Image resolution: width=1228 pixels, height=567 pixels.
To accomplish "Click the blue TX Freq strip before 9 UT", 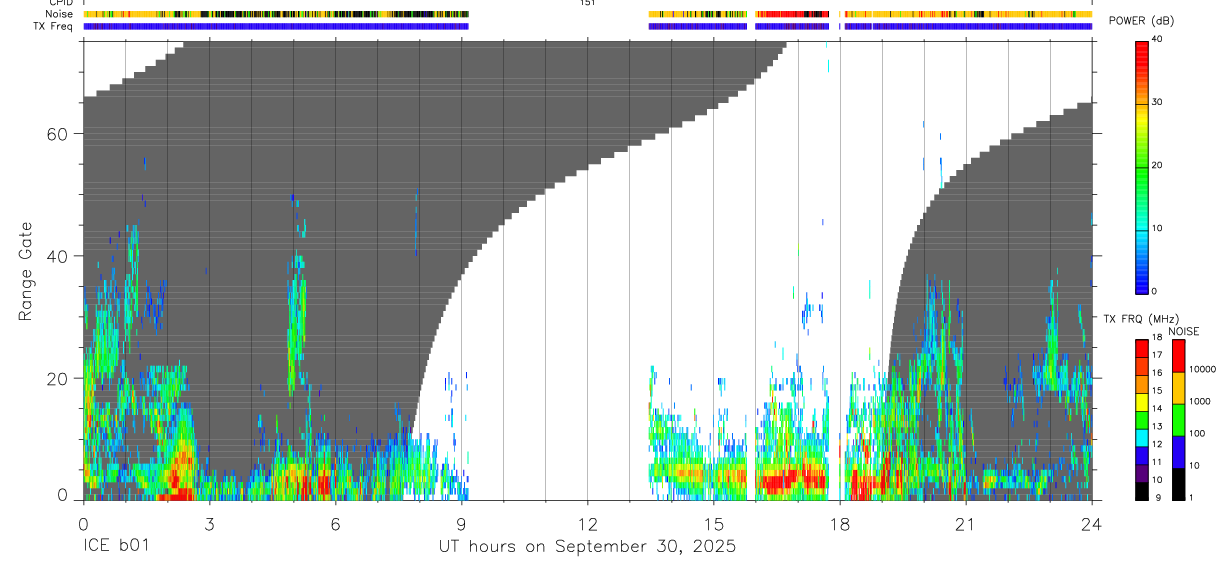I will click(276, 27).
